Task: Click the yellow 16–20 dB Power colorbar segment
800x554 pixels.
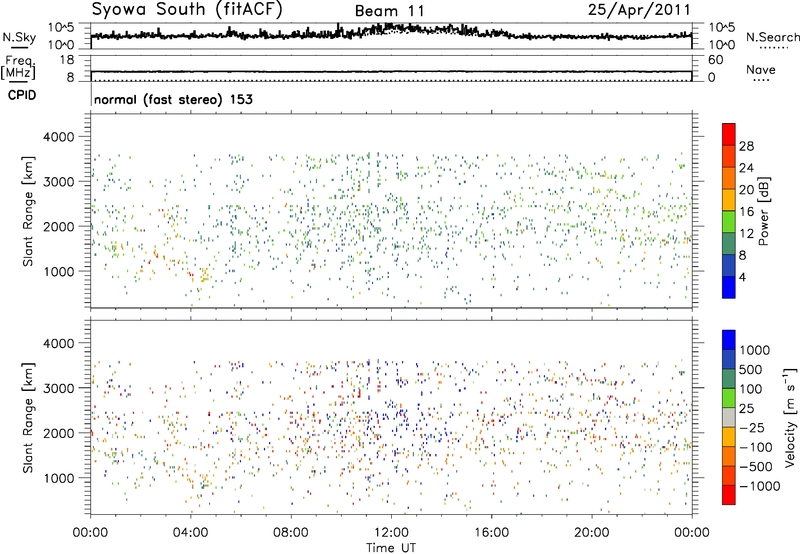Action: (x=729, y=199)
